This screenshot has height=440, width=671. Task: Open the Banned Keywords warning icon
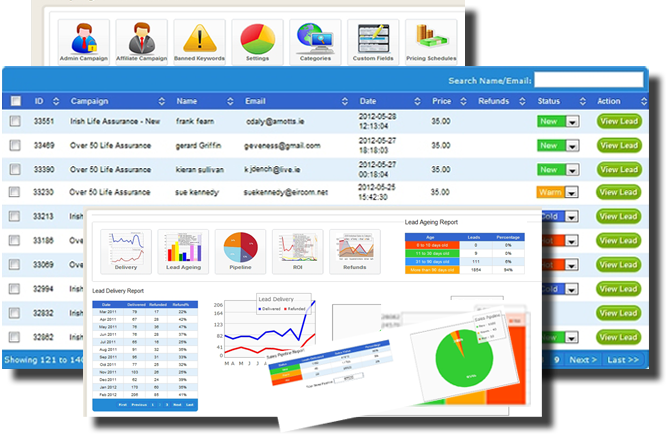point(200,40)
